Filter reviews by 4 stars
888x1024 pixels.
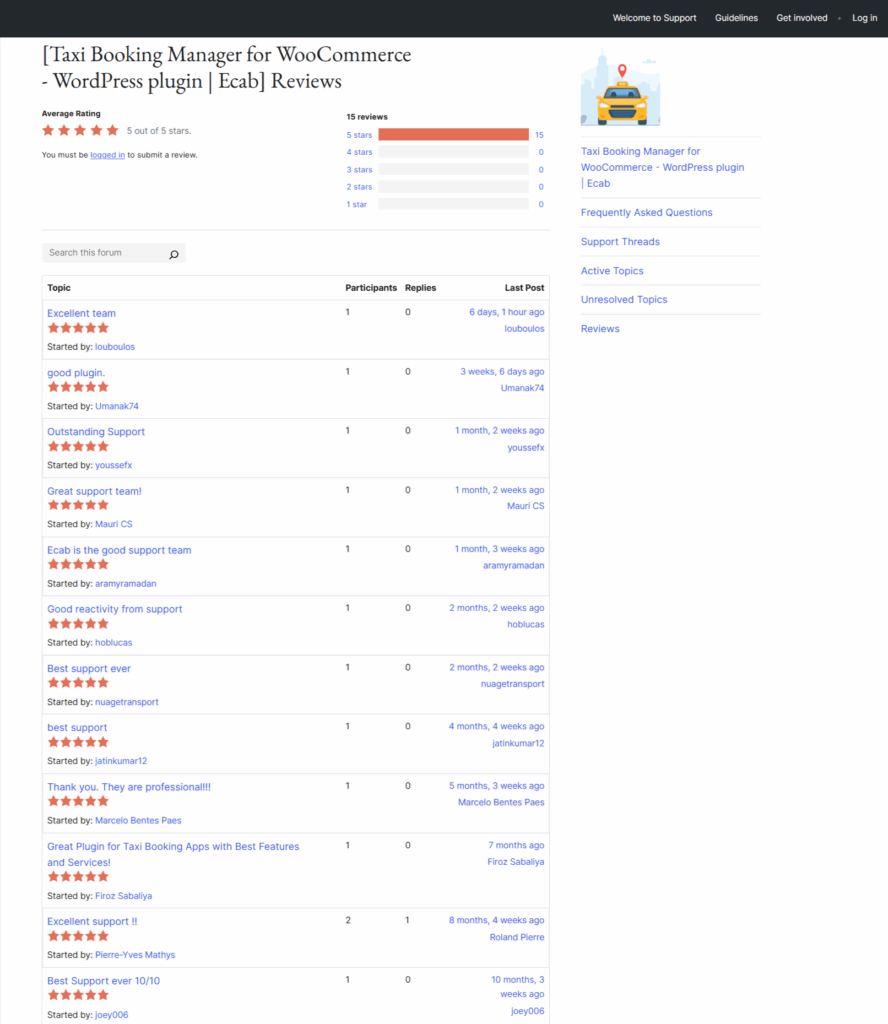[359, 152]
